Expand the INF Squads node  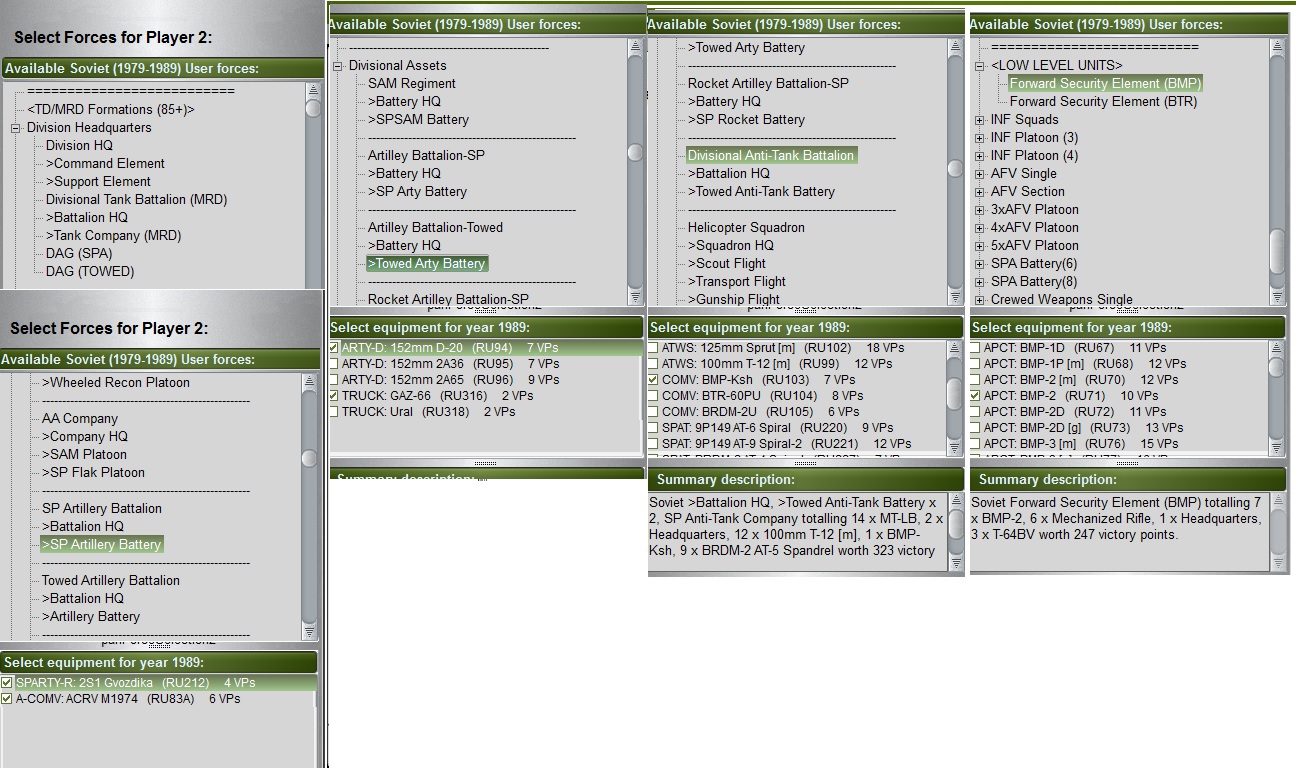tap(980, 120)
